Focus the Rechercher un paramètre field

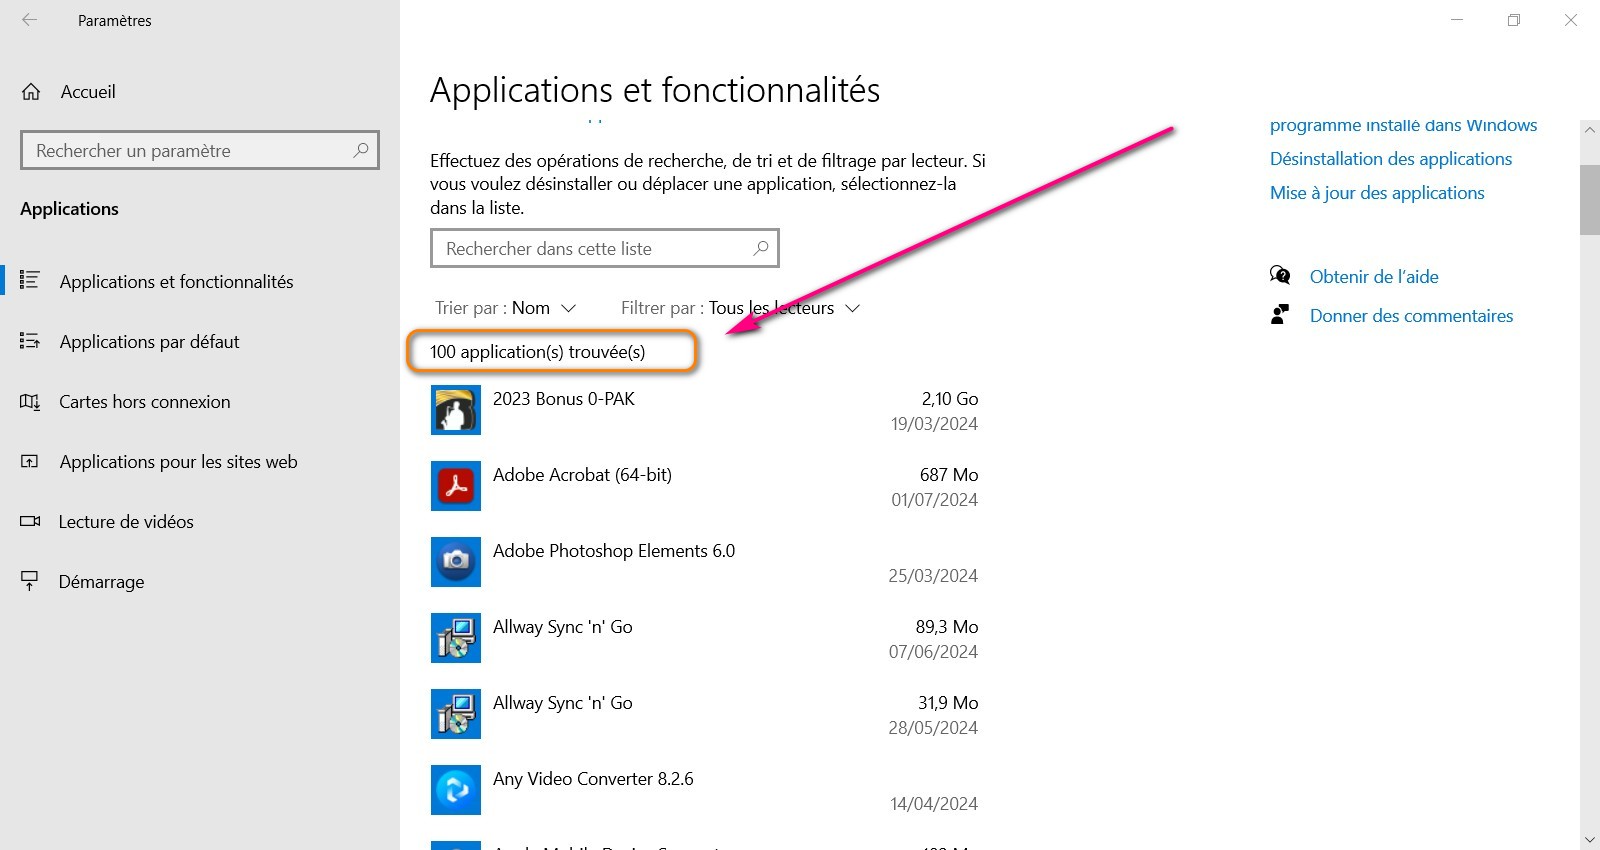pos(200,150)
